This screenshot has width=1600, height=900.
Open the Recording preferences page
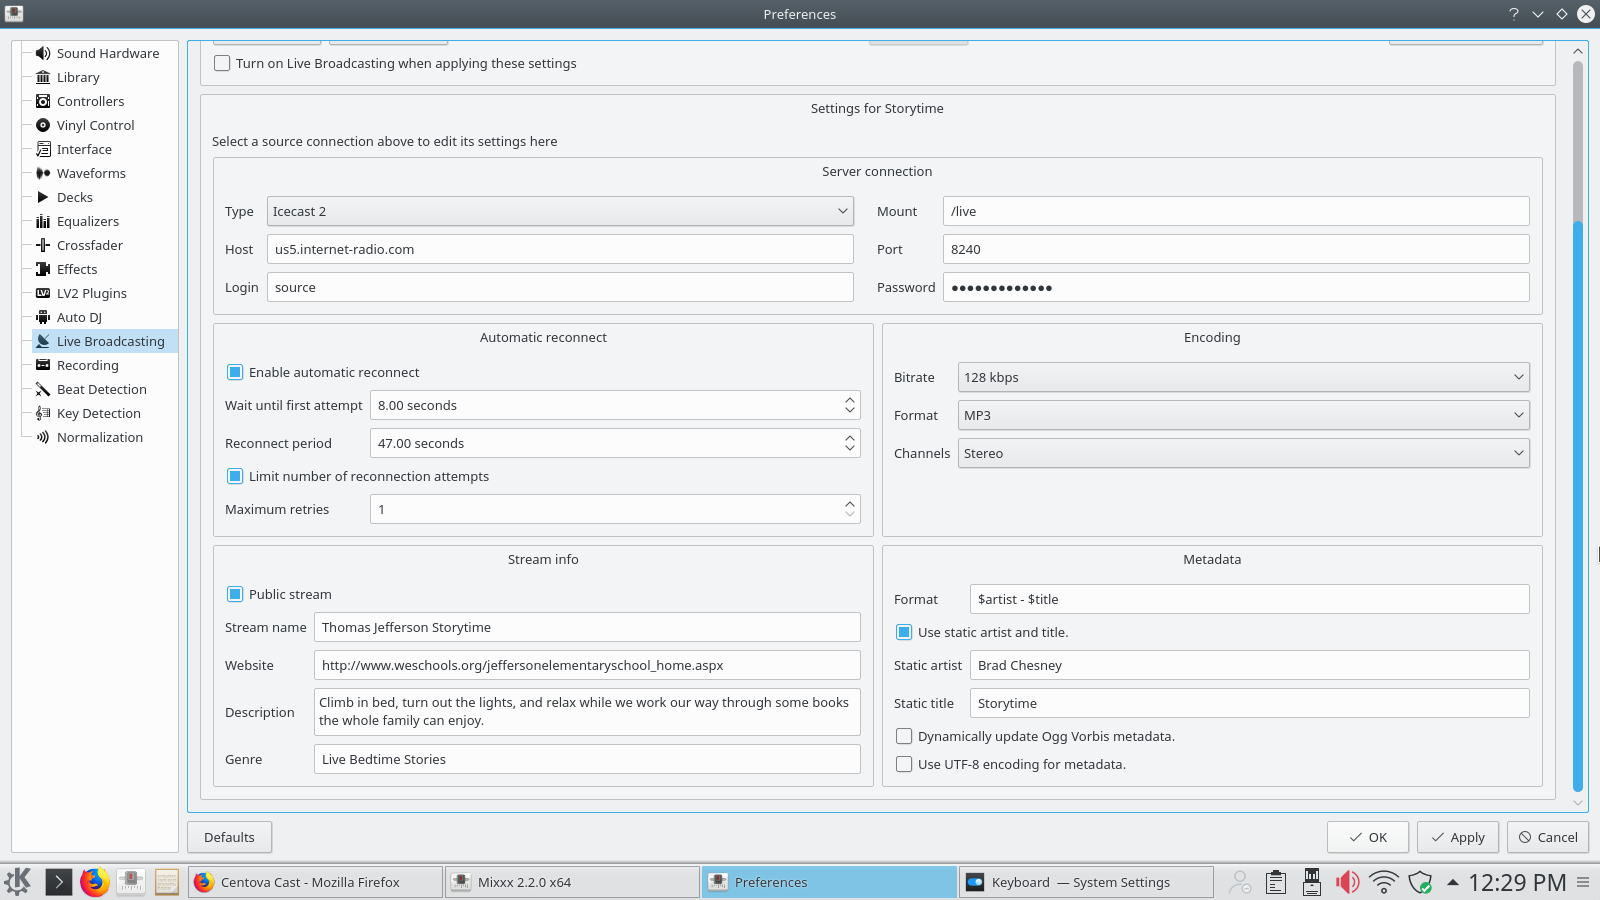pyautogui.click(x=88, y=365)
